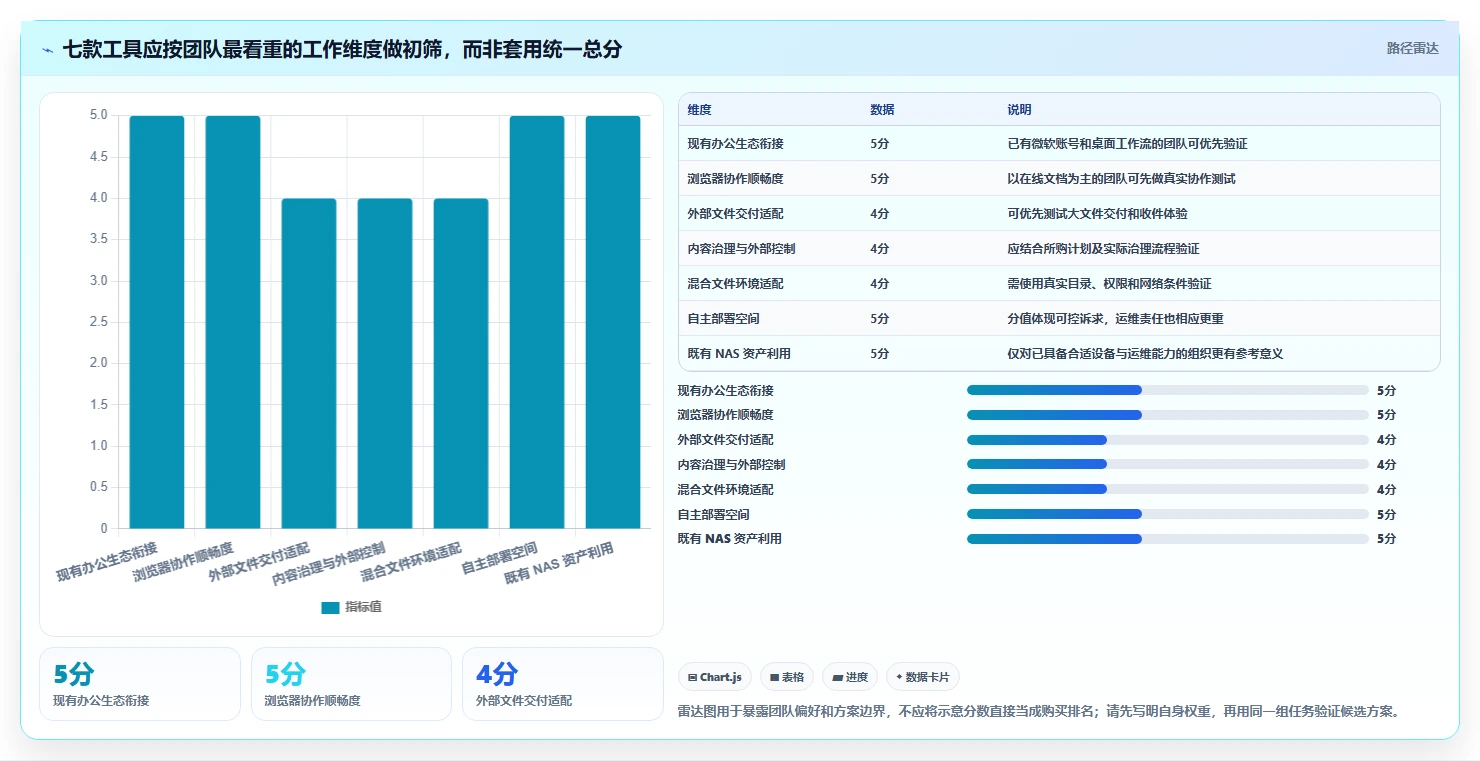The image size is (1480, 761).
Task: Click the 4.5 y-axis tick label
Action: coord(98,157)
